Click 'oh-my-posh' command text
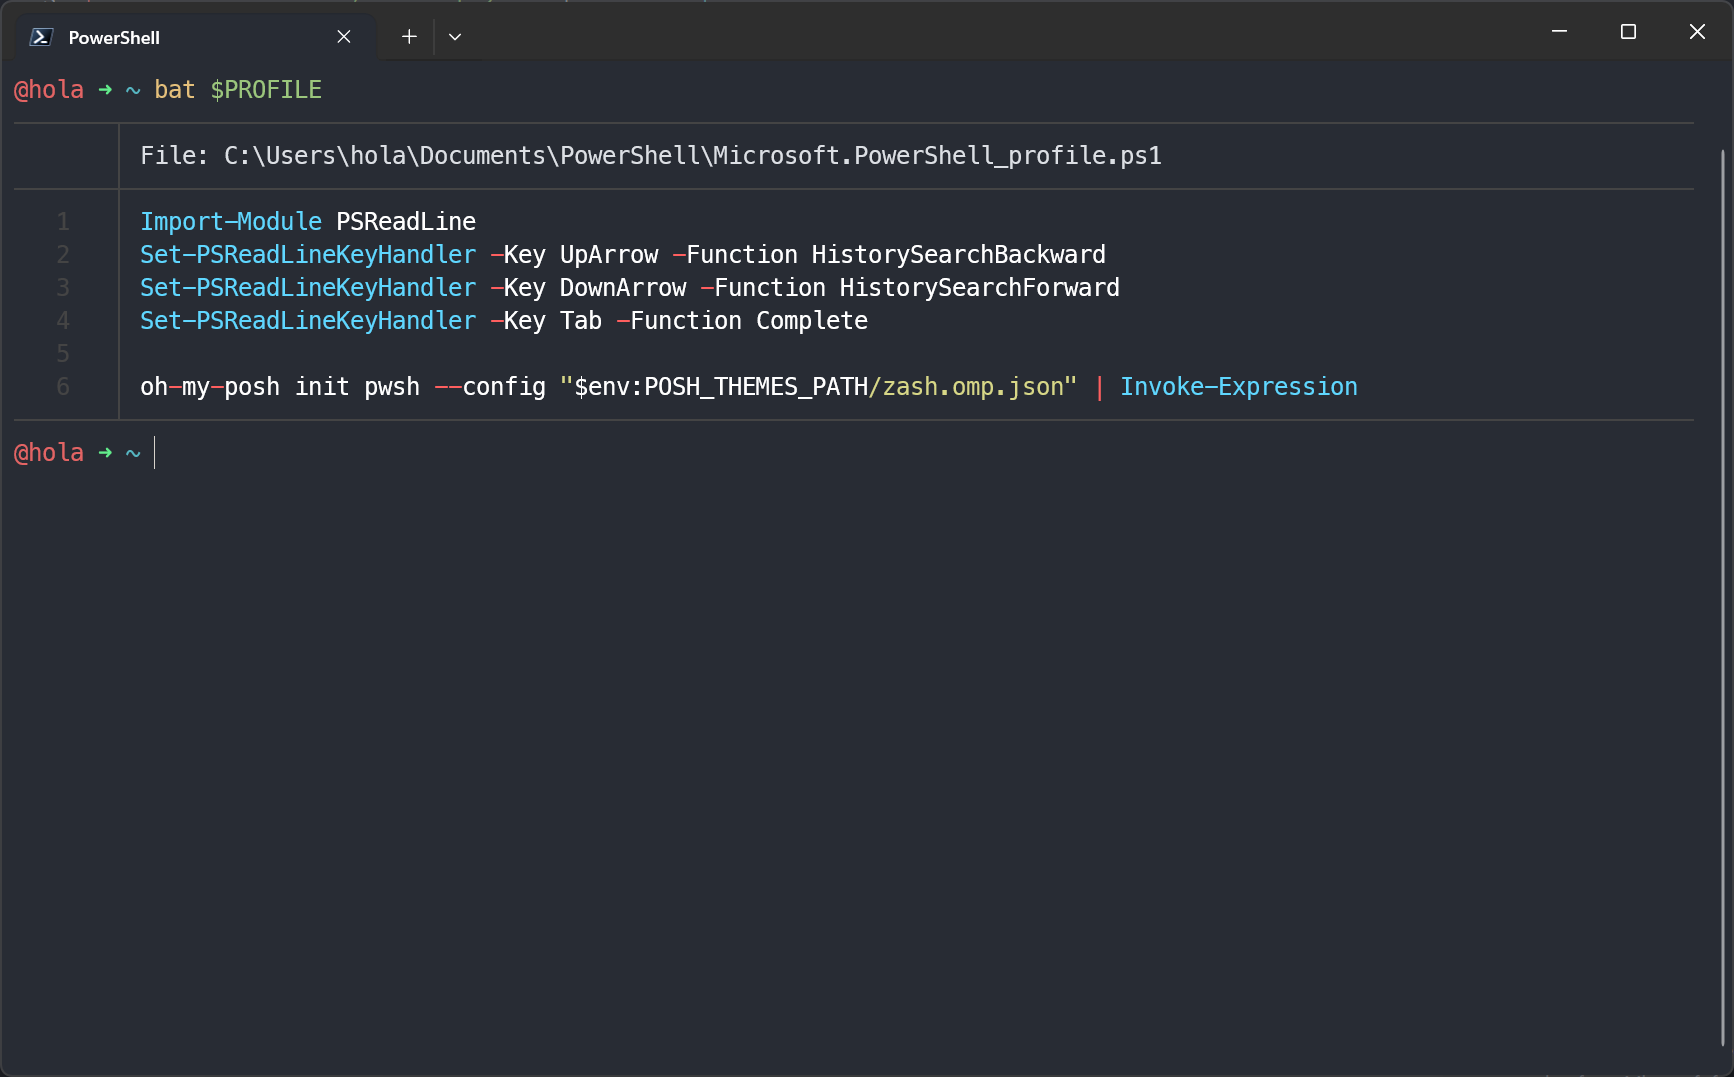 pyautogui.click(x=210, y=387)
